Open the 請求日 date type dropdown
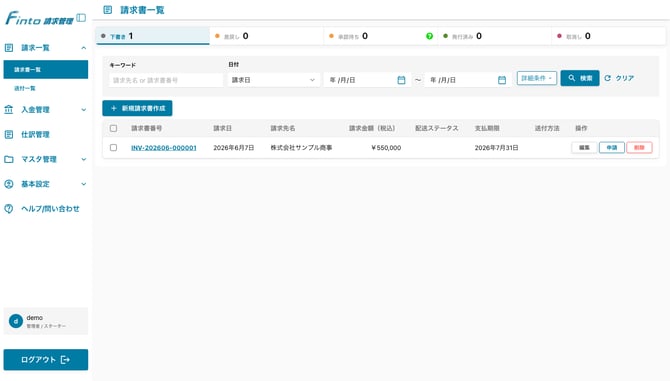Screen dimensions: 670x381 [273, 80]
